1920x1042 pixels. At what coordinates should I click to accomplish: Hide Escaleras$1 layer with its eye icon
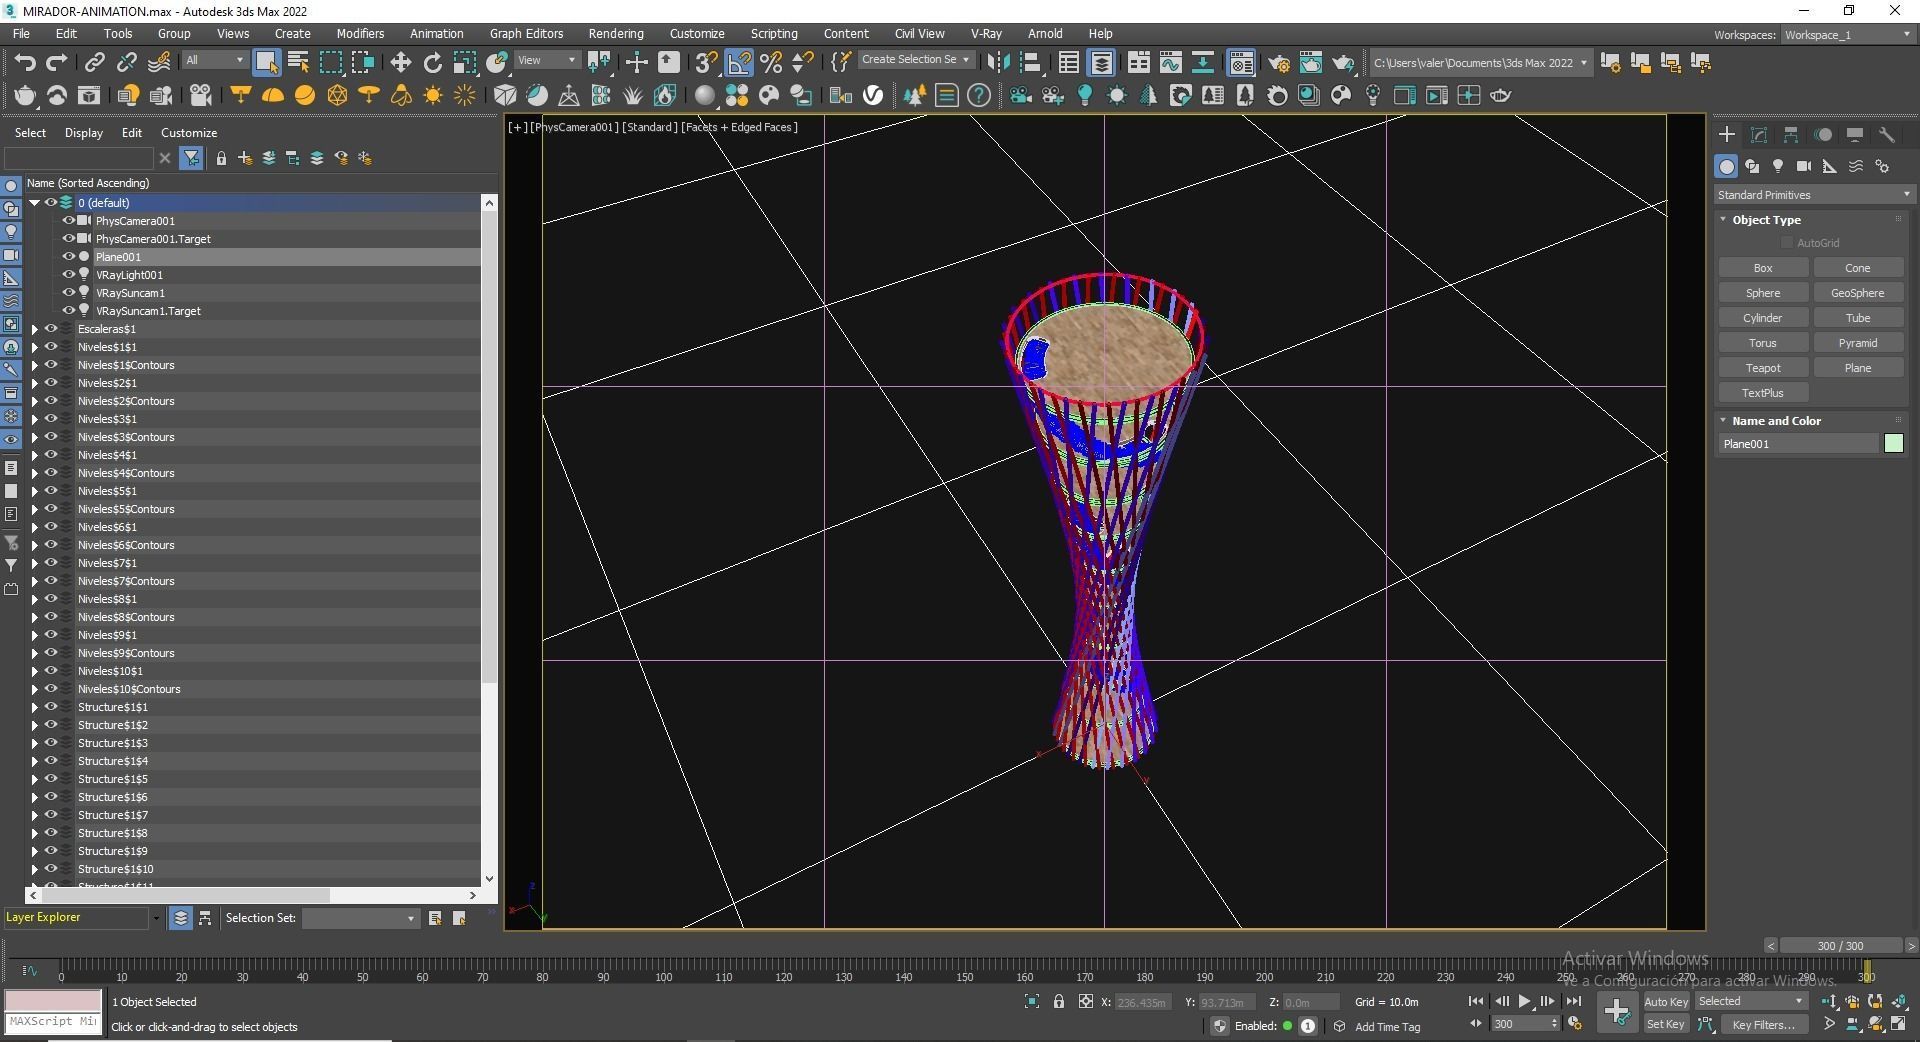(51, 329)
